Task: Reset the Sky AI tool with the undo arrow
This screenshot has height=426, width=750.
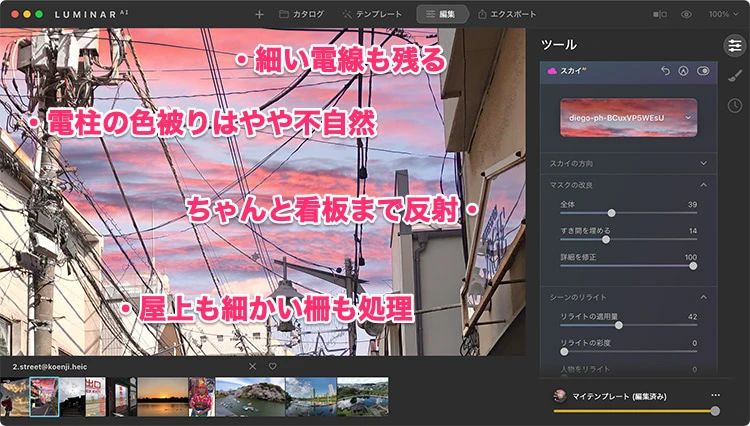Action: click(666, 71)
